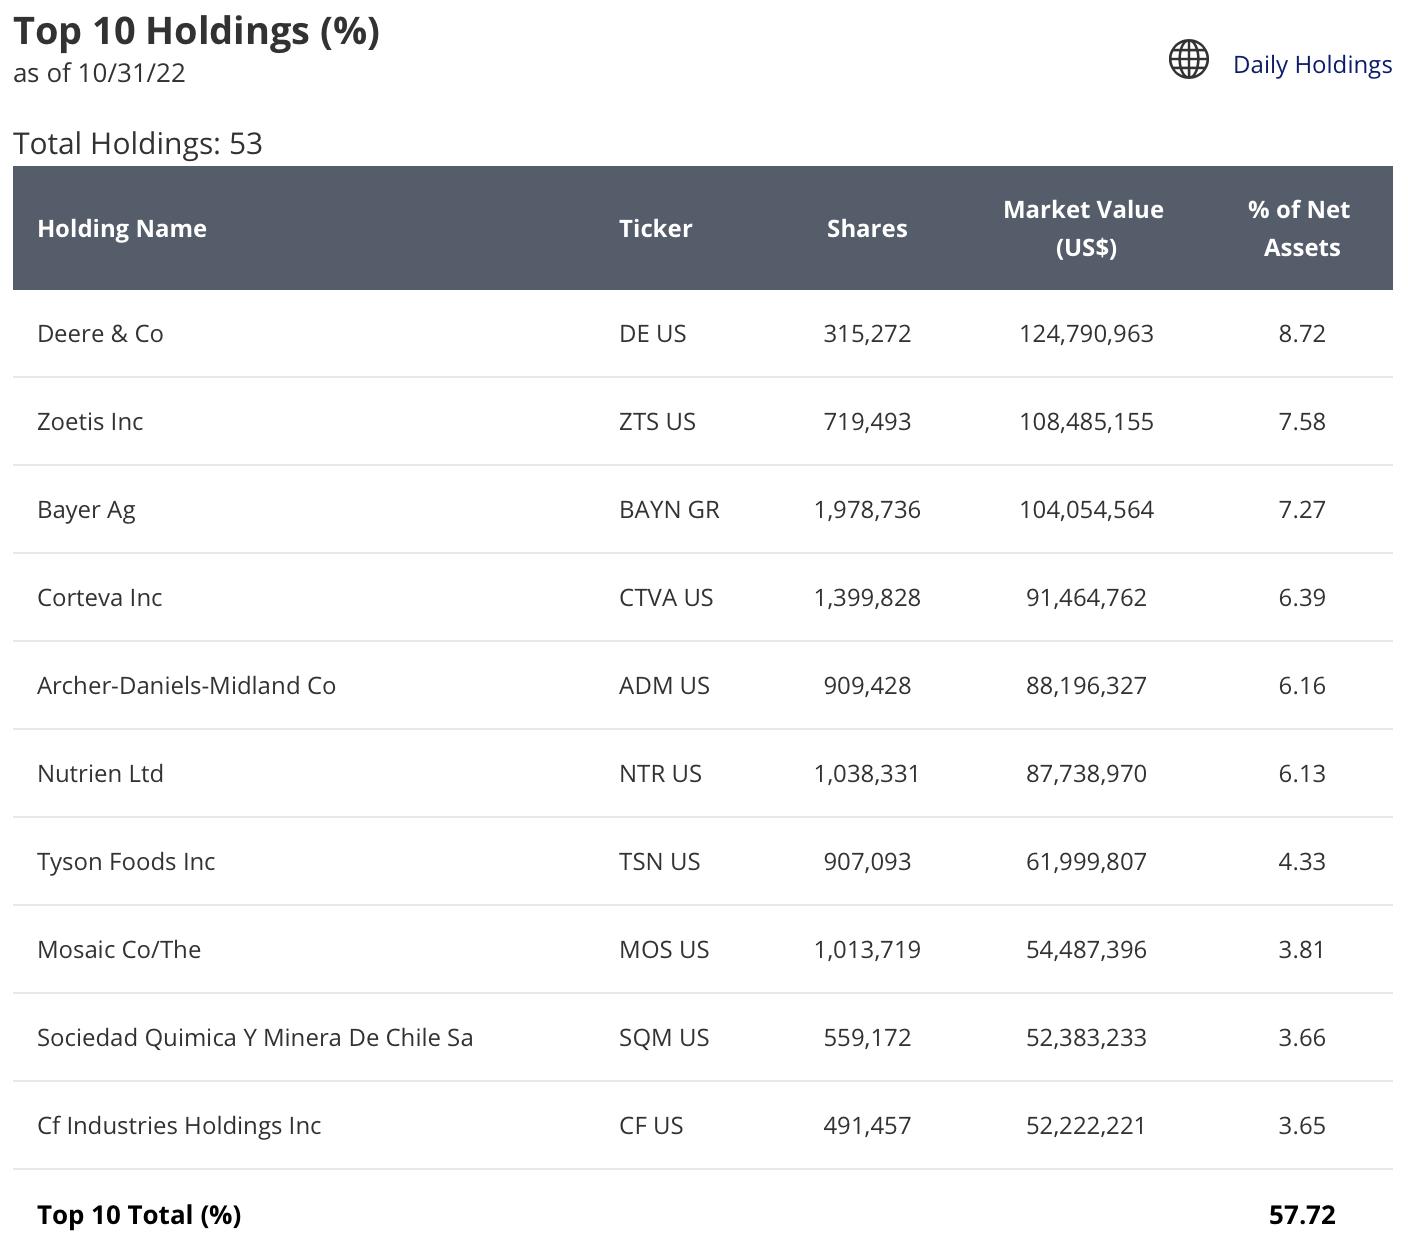
Task: Select the Archer-Daniels-Midland Co holding name
Action: pyautogui.click(x=186, y=685)
